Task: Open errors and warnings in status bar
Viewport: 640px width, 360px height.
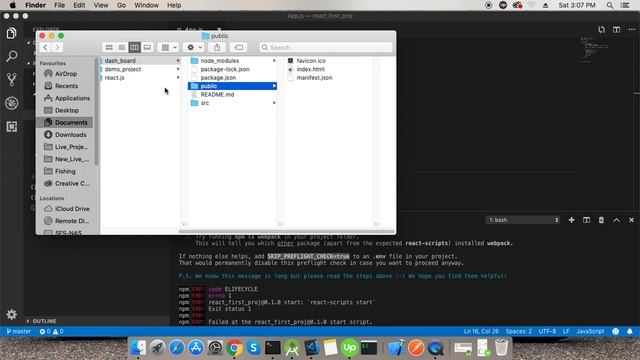Action: click(x=51, y=331)
